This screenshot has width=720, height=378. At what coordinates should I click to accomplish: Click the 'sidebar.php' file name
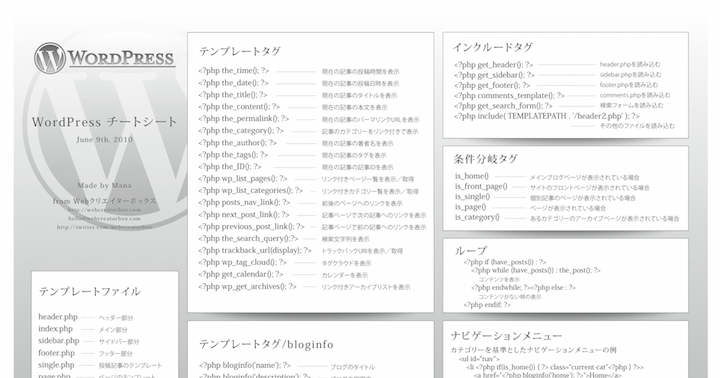pos(59,341)
